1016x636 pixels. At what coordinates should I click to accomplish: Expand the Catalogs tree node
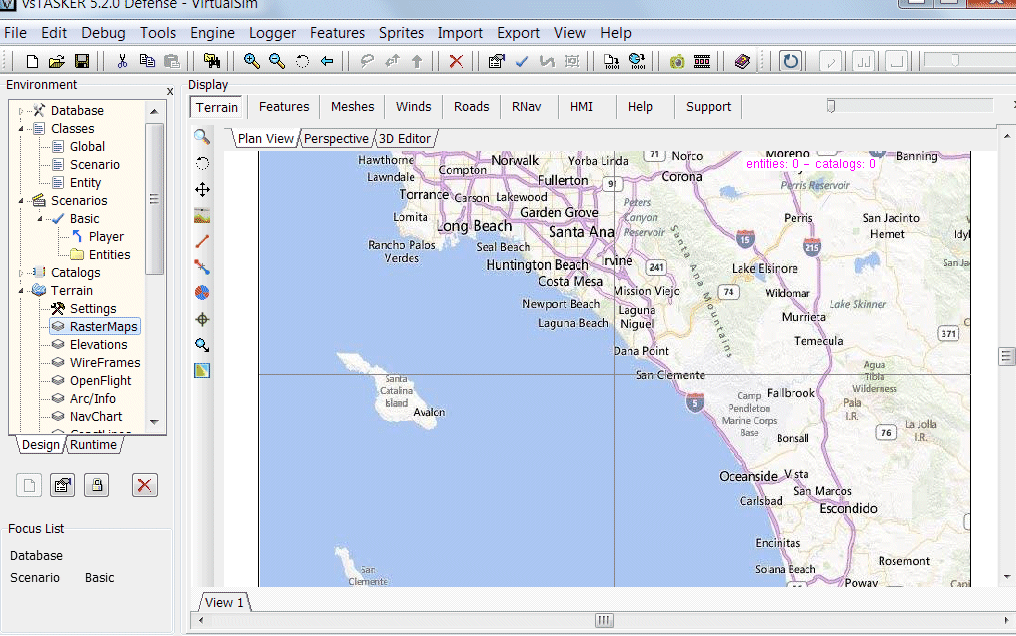[x=22, y=273]
